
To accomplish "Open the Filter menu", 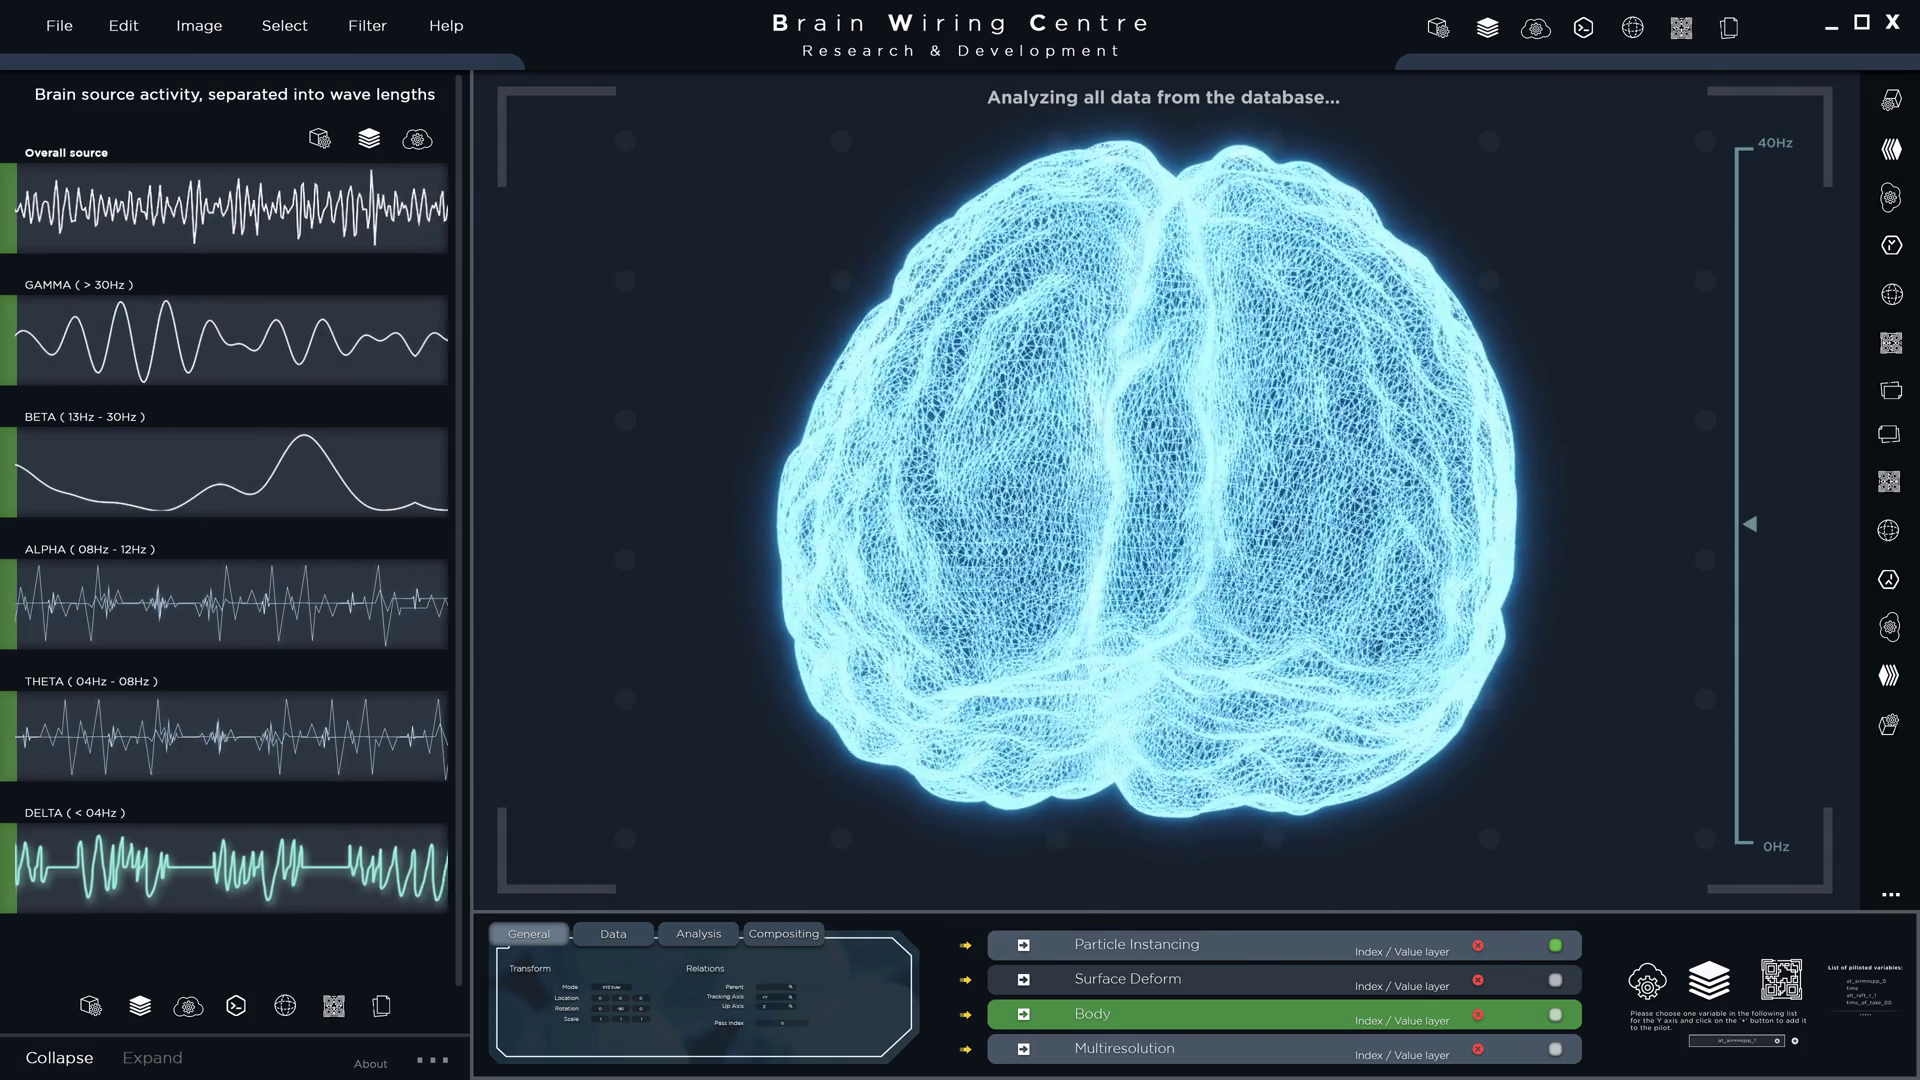I will pos(367,26).
